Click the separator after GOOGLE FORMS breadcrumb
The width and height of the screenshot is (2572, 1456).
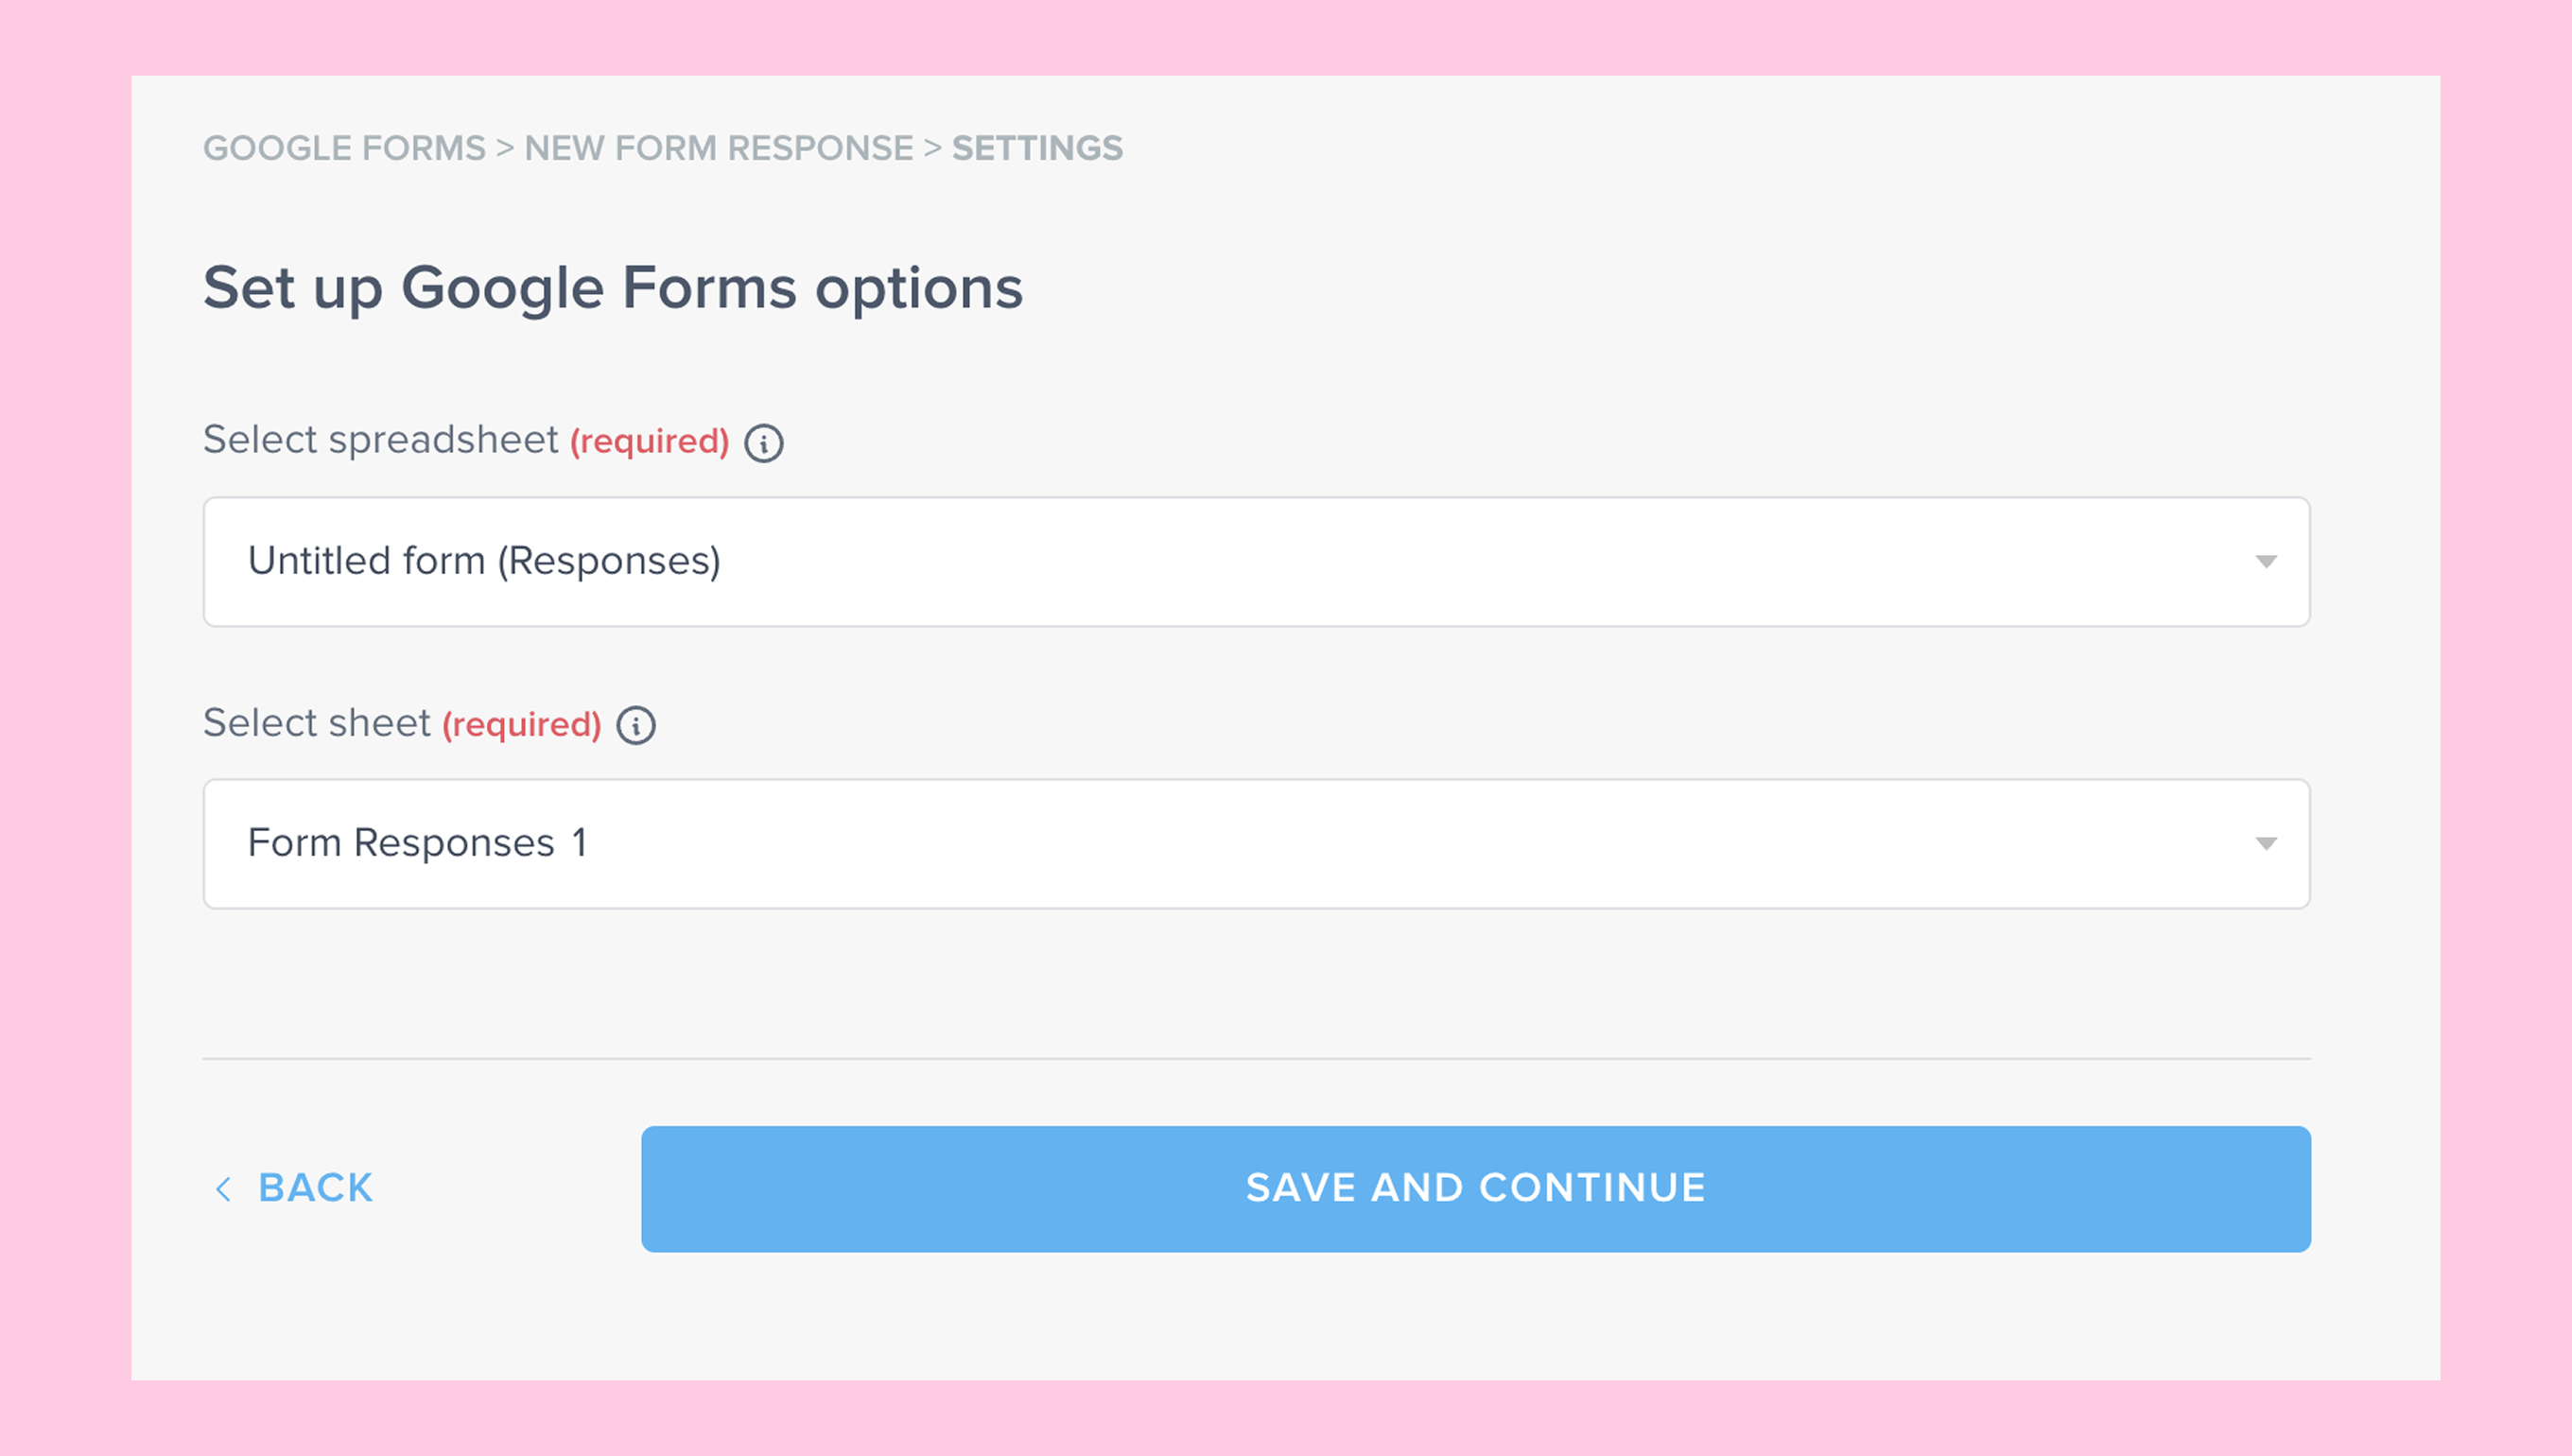tap(505, 148)
